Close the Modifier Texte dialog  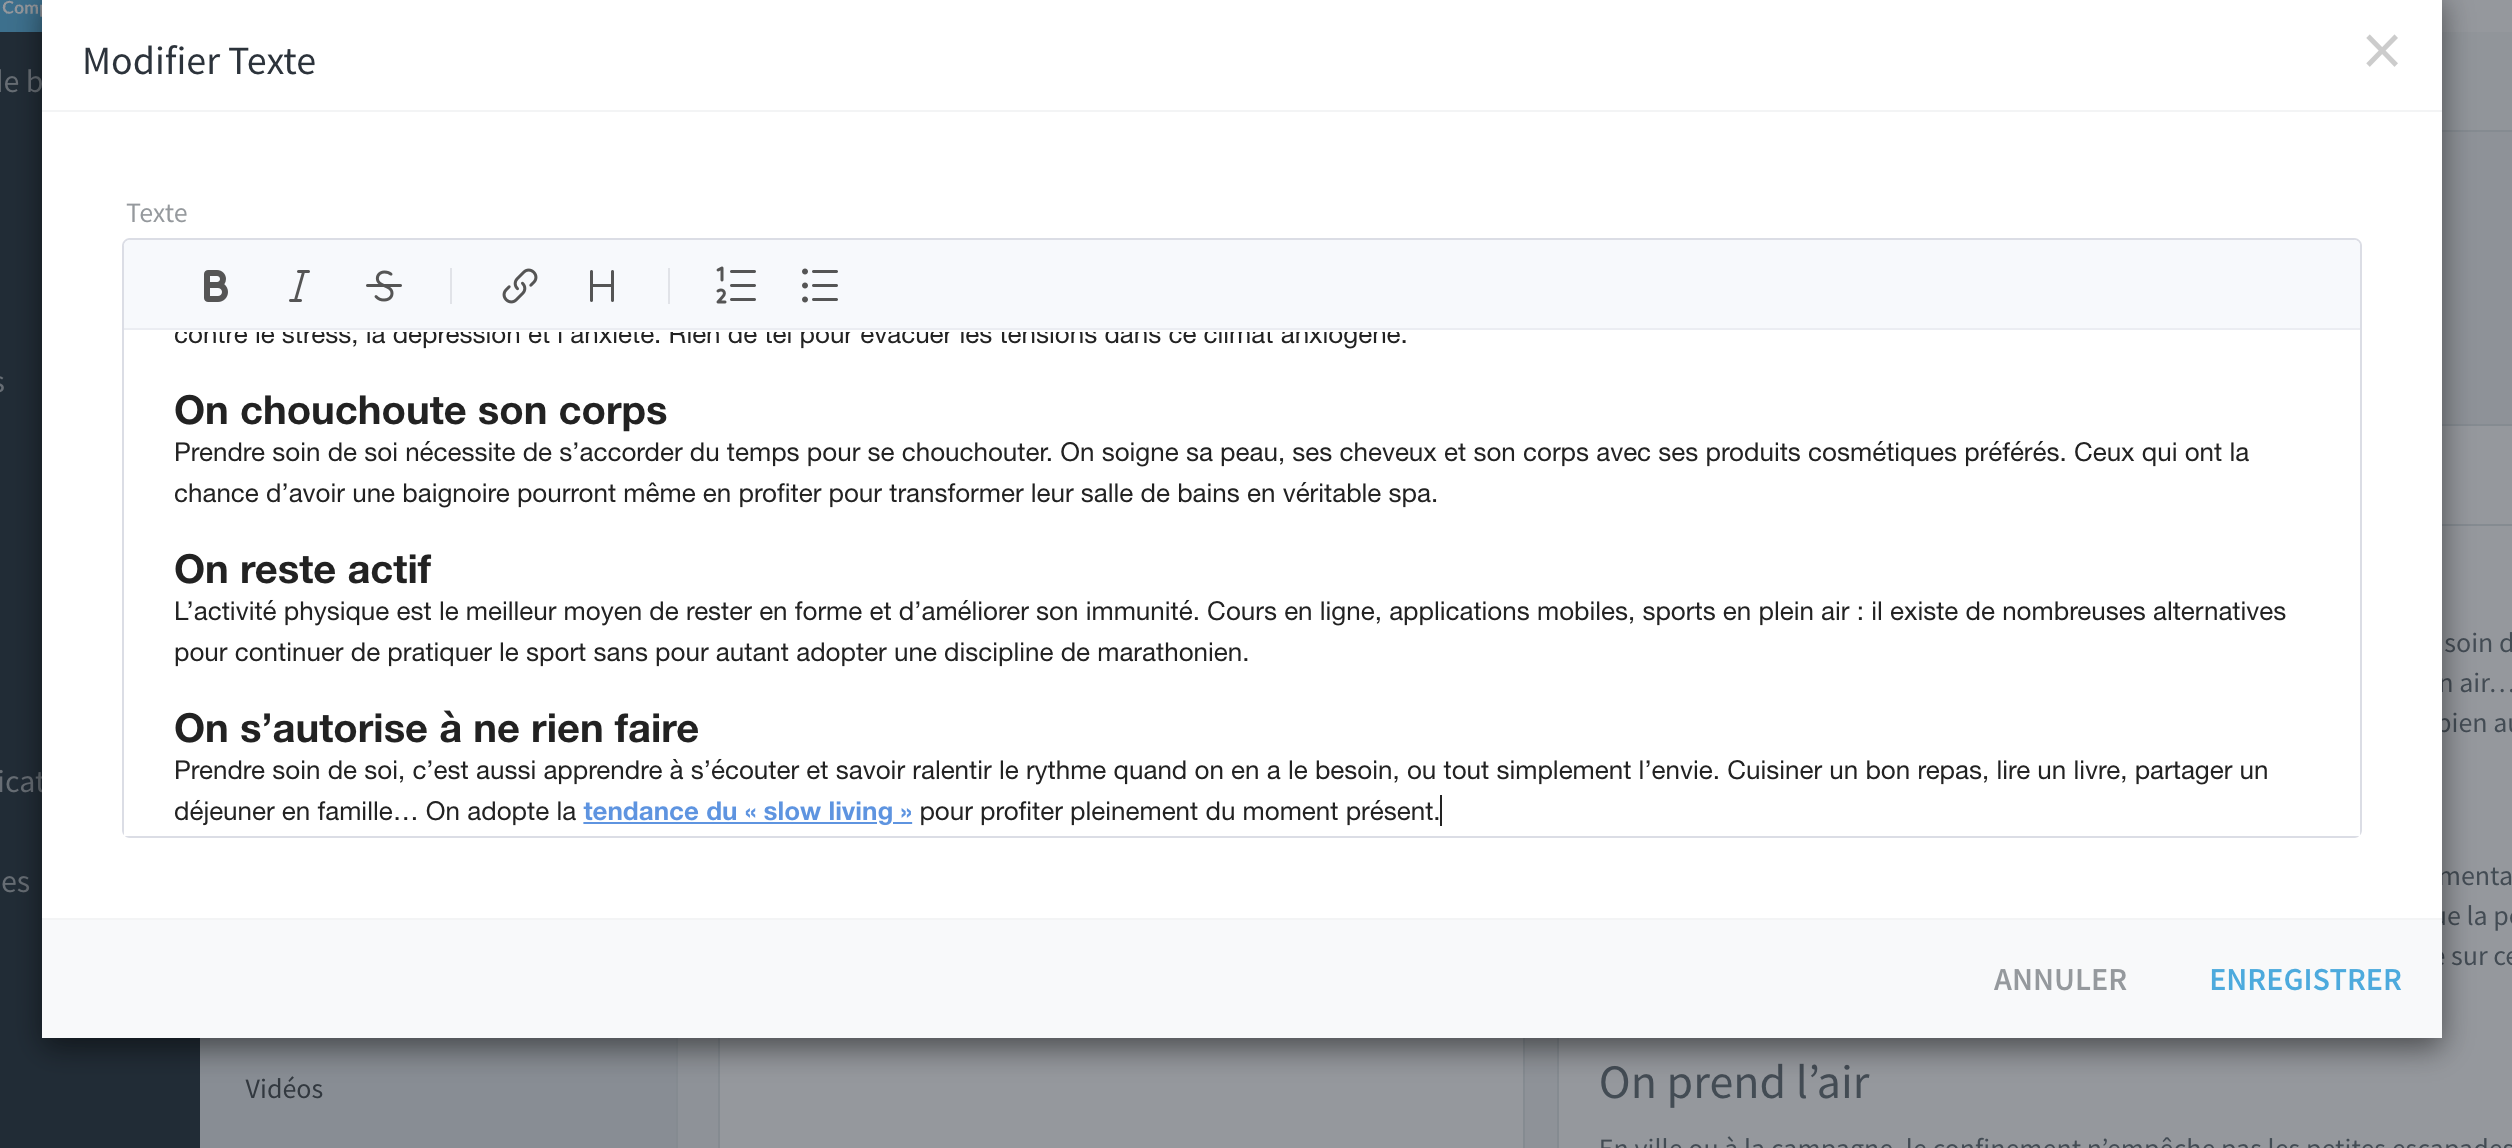tap(2382, 51)
